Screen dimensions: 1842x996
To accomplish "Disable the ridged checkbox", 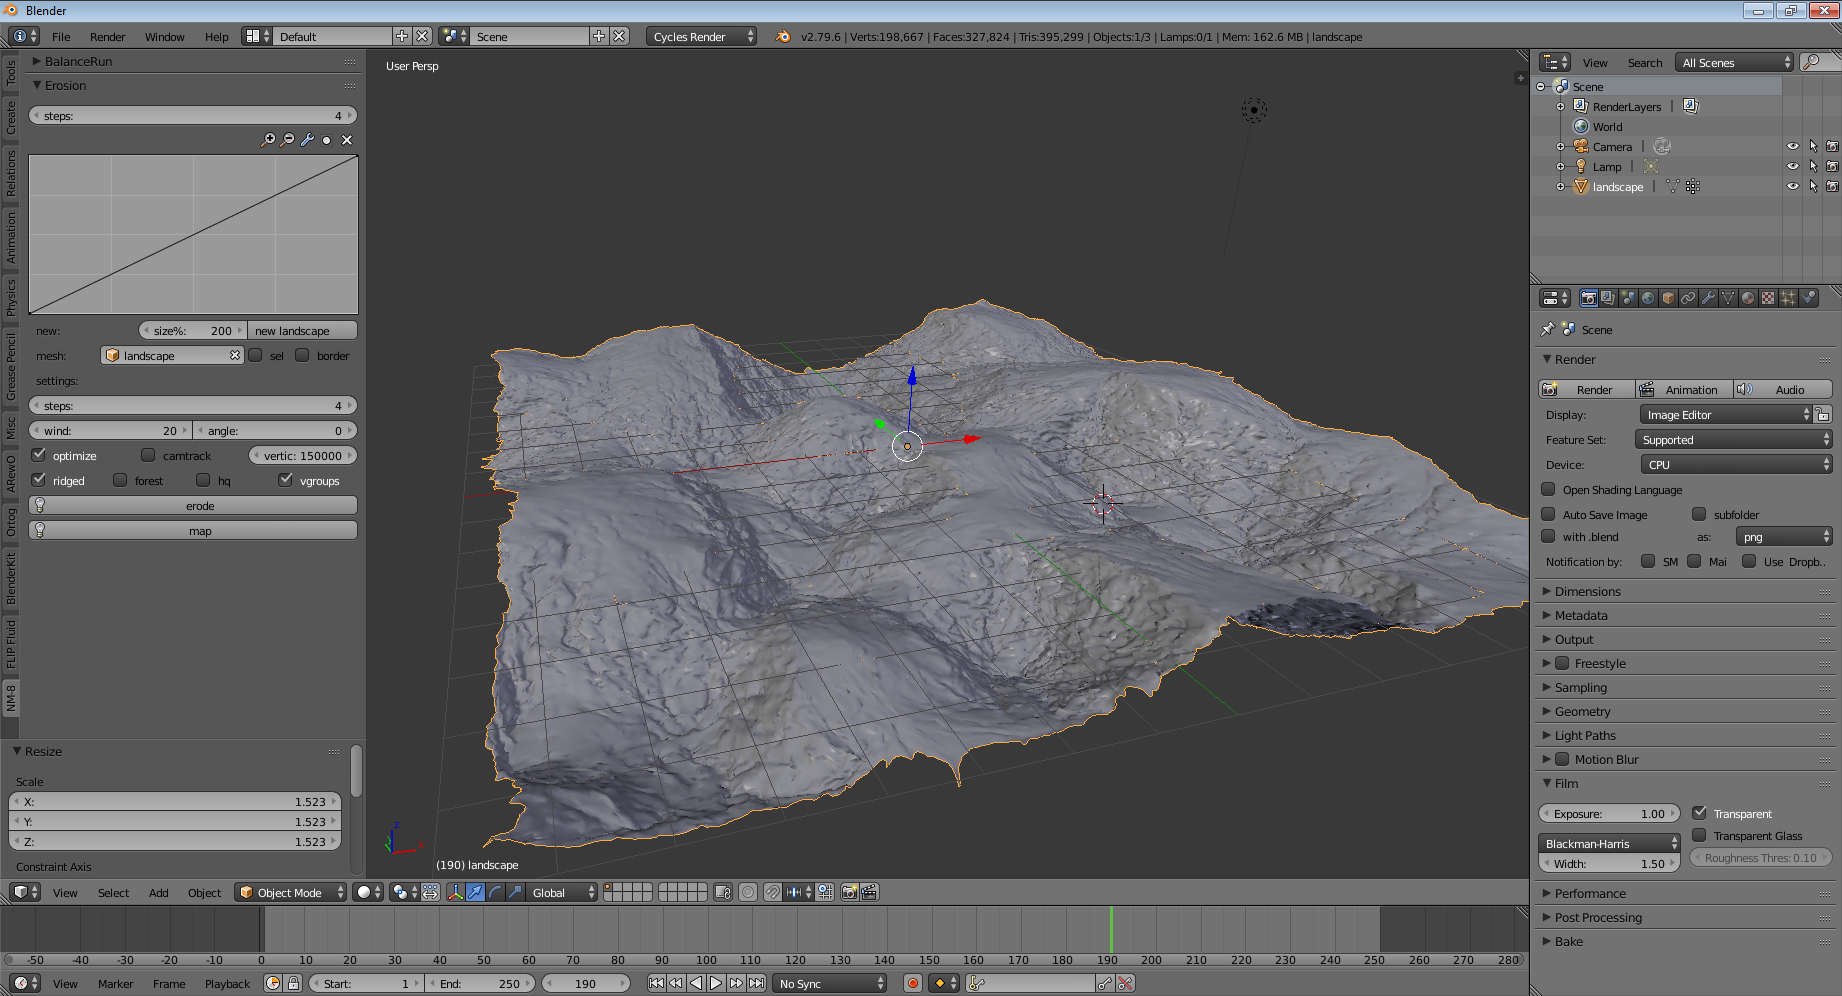I will pyautogui.click(x=39, y=480).
